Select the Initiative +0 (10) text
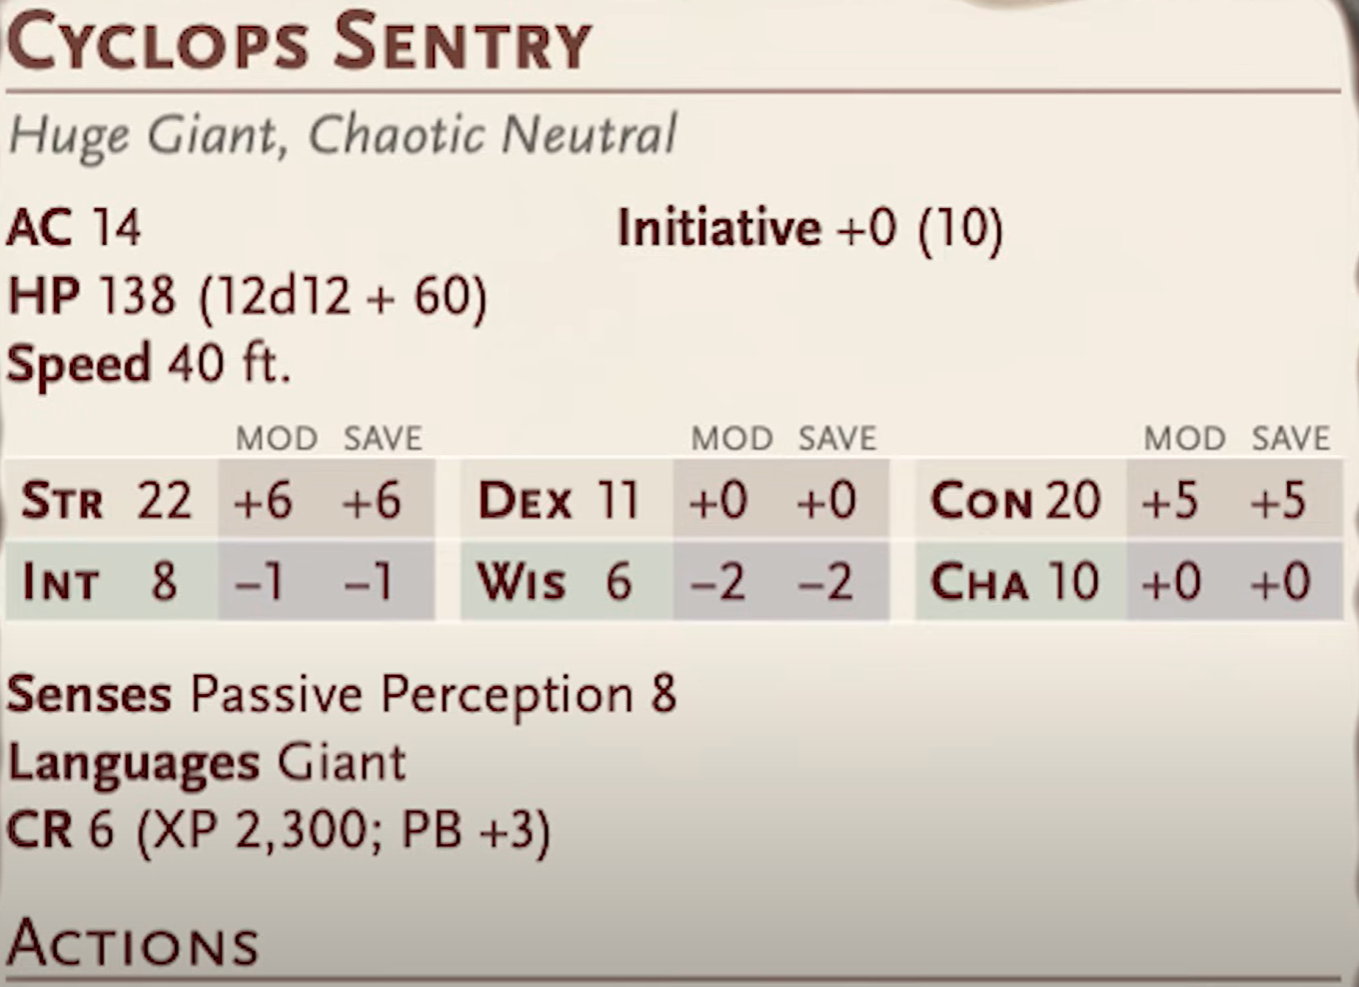 pyautogui.click(x=809, y=228)
